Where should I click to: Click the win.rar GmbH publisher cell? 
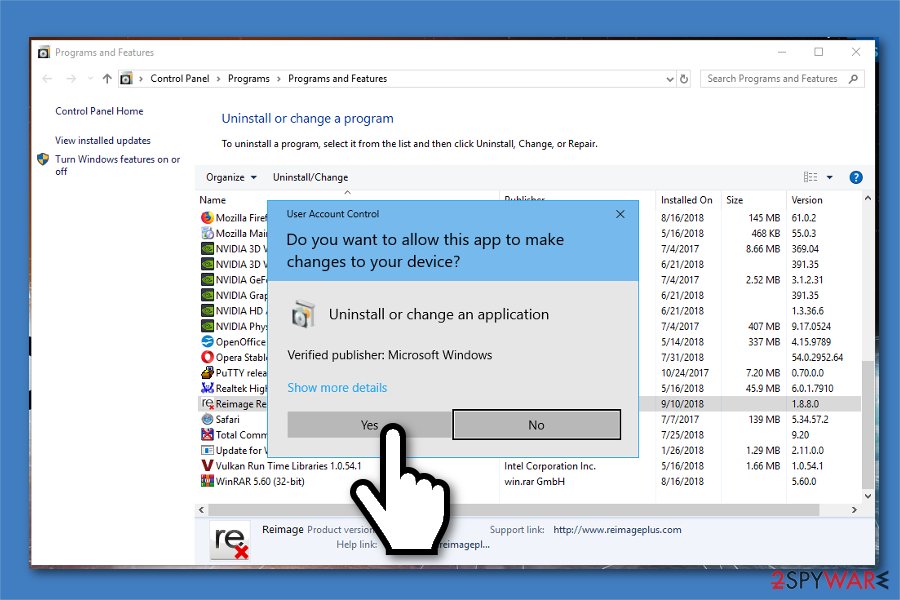pyautogui.click(x=534, y=481)
